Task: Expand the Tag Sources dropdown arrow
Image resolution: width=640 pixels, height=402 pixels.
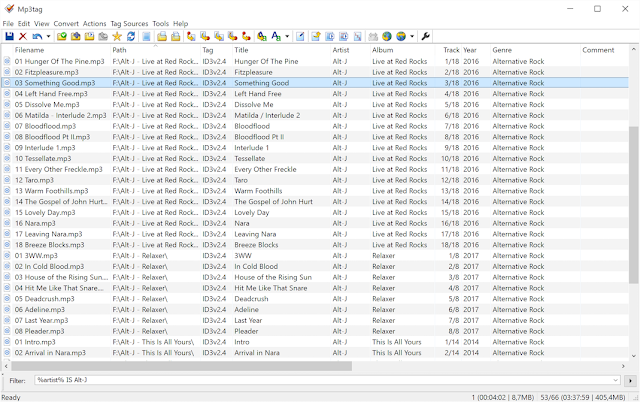Action: 412,36
